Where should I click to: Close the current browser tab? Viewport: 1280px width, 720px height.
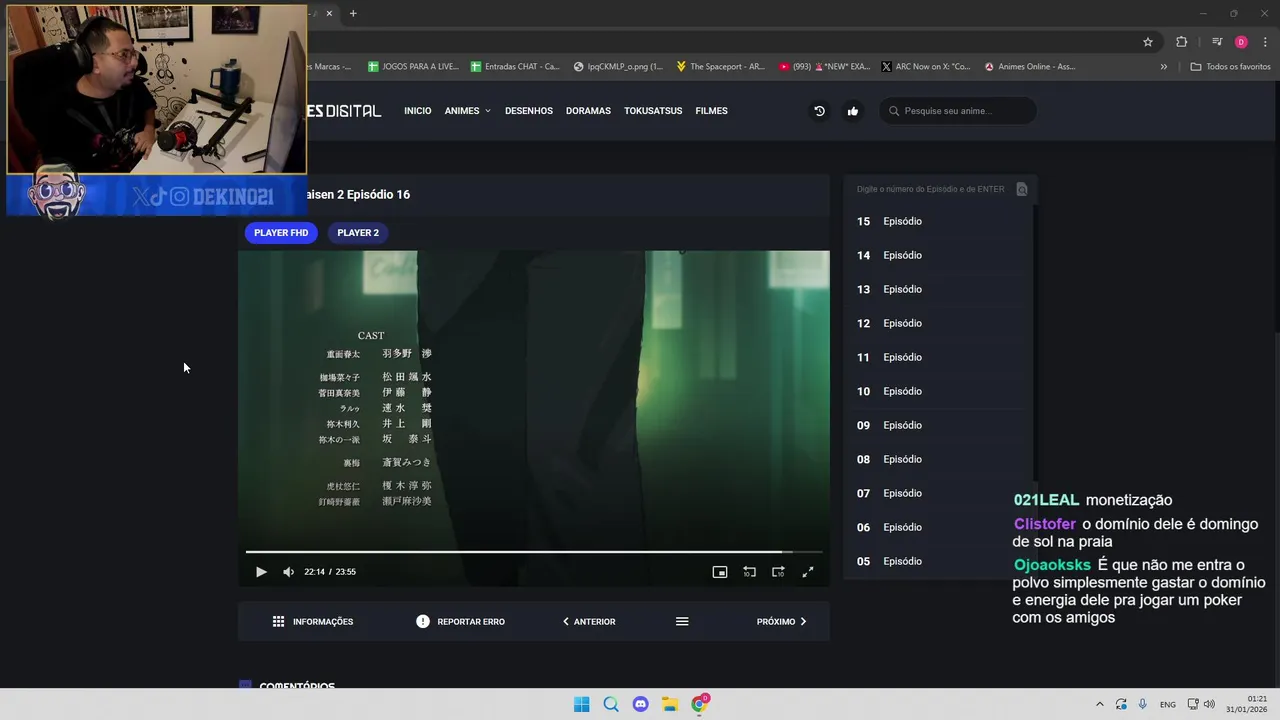click(329, 13)
